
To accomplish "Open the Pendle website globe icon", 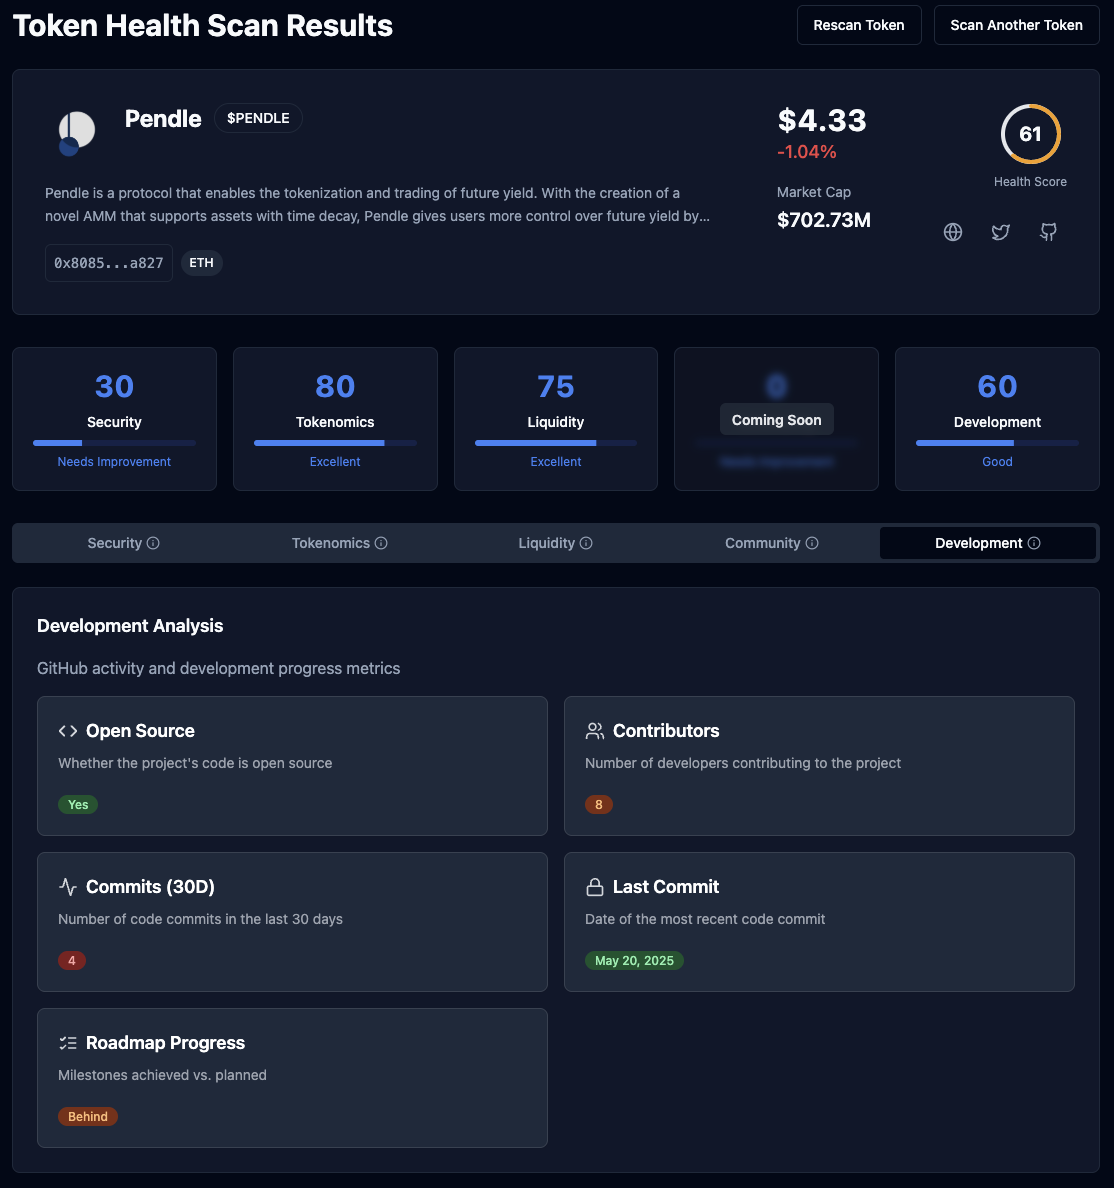I will (953, 232).
